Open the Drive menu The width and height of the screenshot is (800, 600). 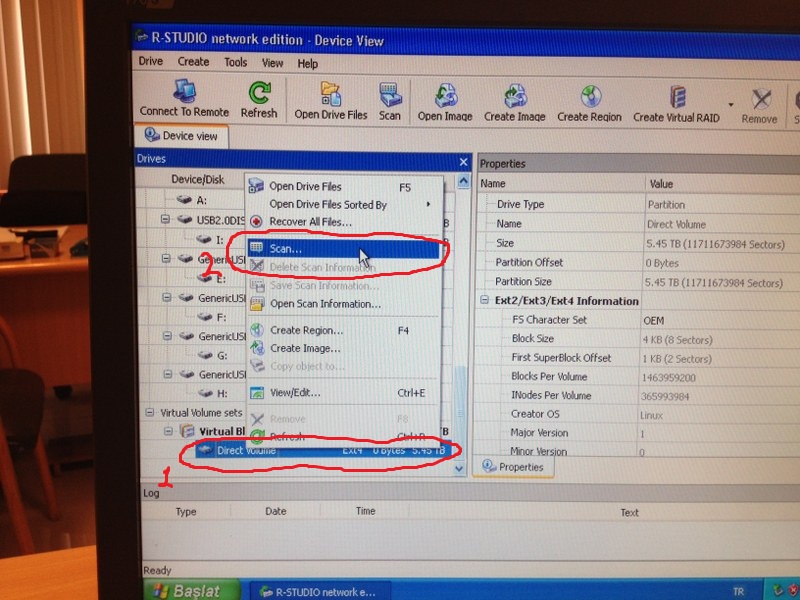tap(151, 61)
